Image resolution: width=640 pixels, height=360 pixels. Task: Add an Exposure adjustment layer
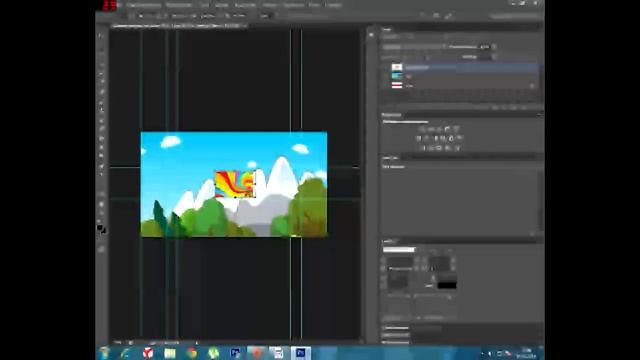pyautogui.click(x=448, y=129)
